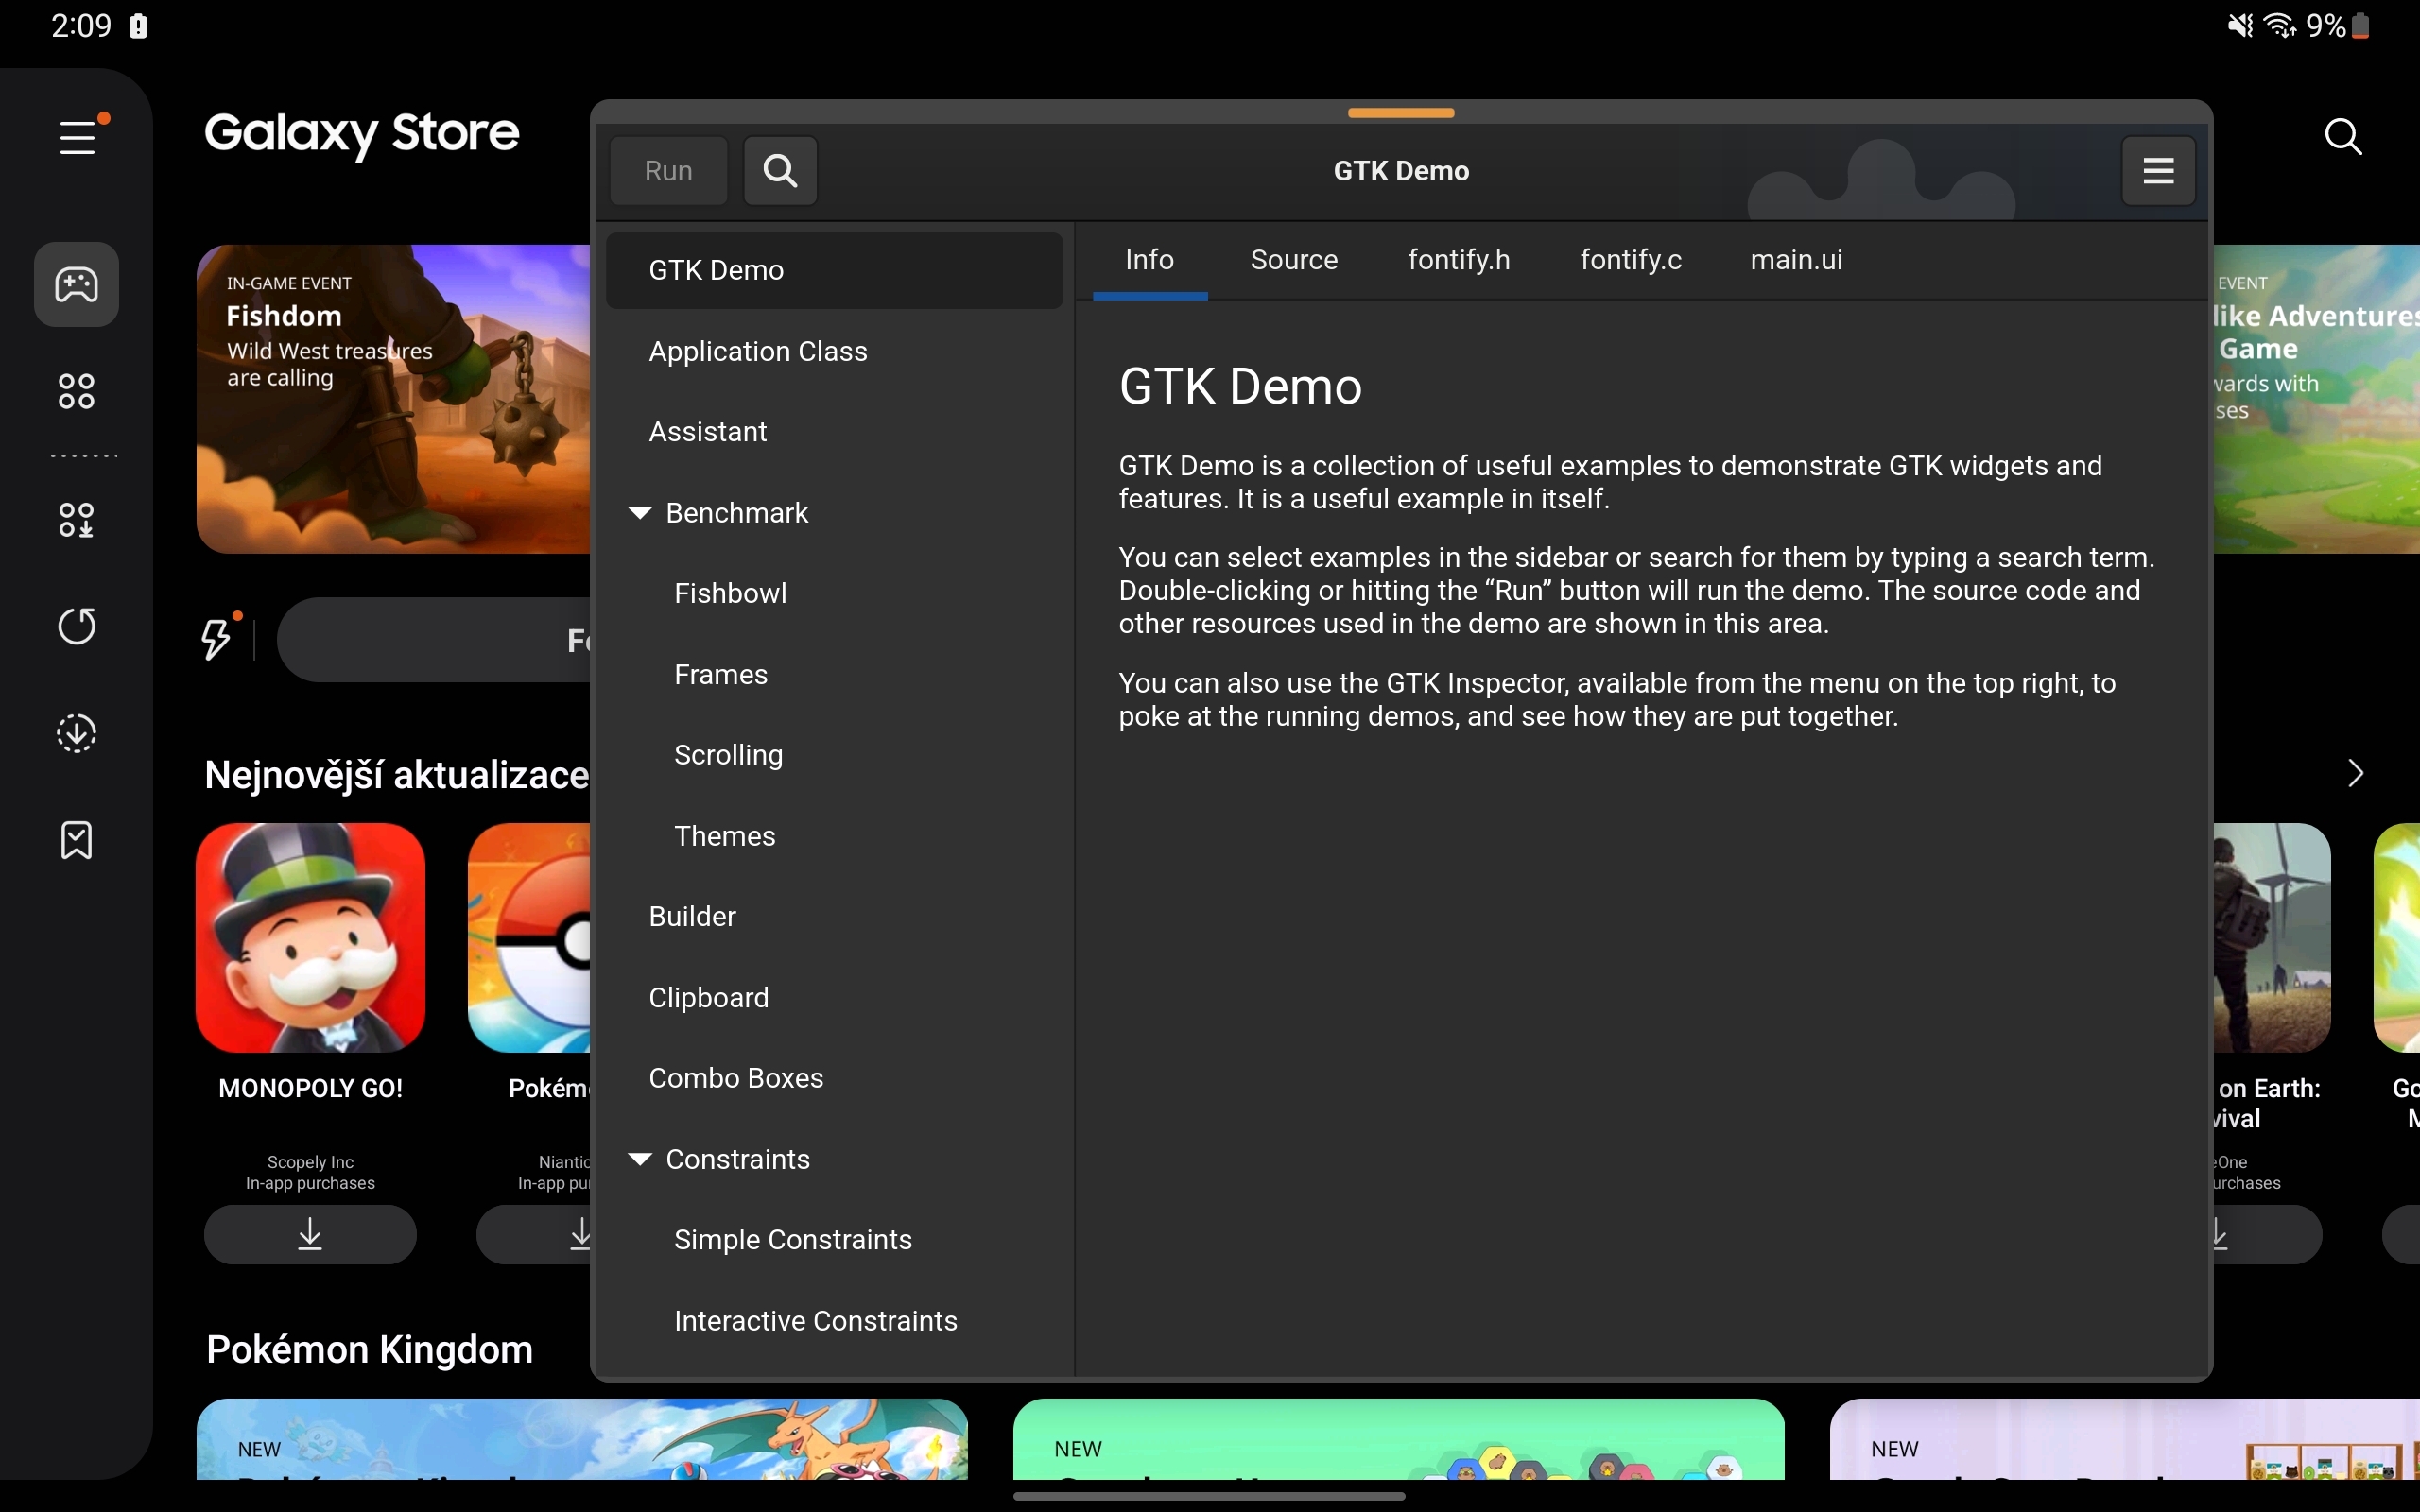The width and height of the screenshot is (2420, 1512).
Task: Click the orange window drag handle
Action: pyautogui.click(x=1400, y=113)
